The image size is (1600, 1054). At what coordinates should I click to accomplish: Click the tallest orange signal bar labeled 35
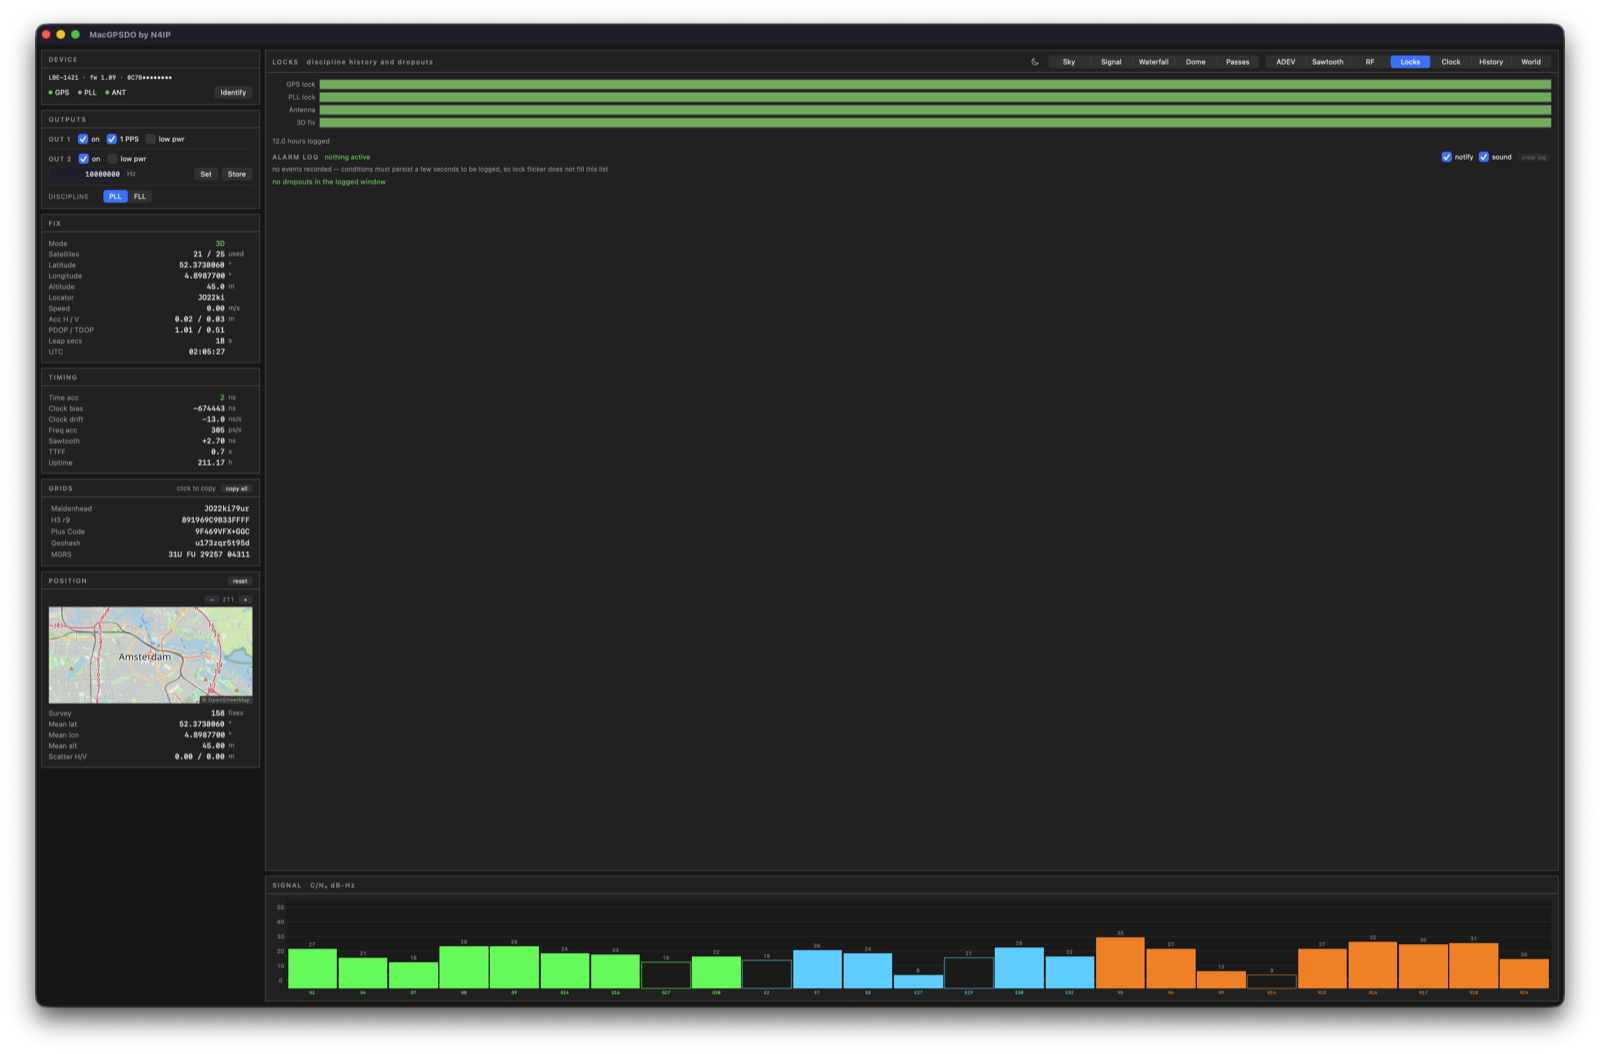(1120, 962)
